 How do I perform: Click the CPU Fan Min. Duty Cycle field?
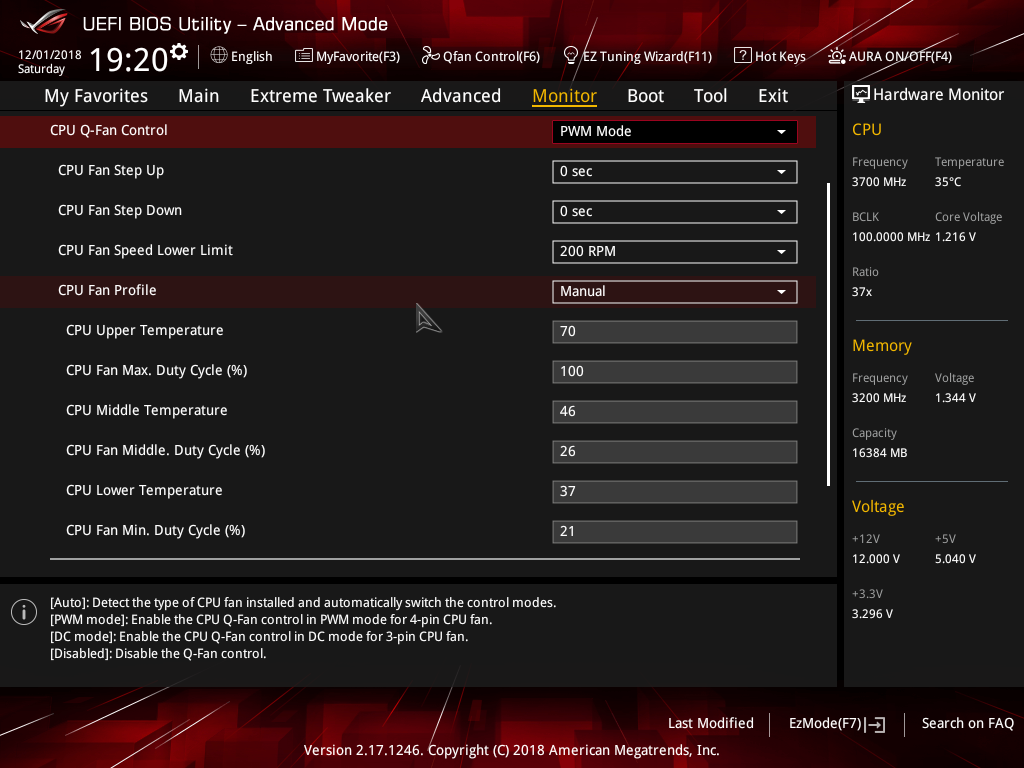674,531
